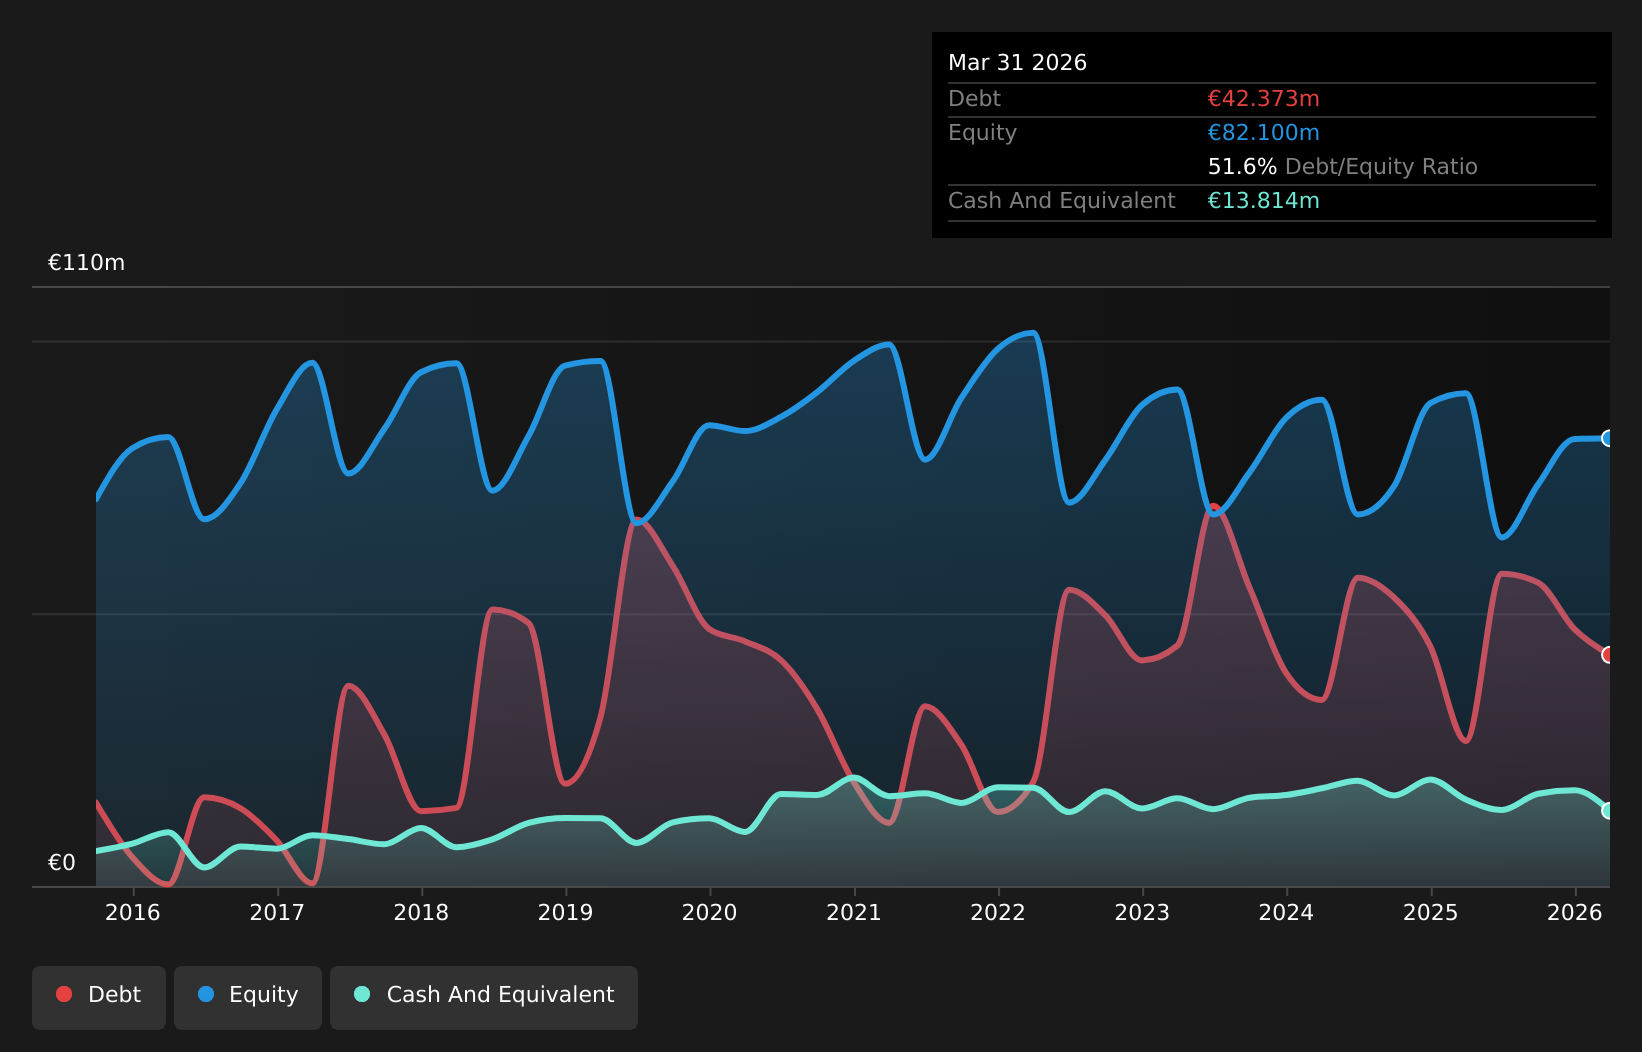Click the 2020 x-axis label

[x=710, y=912]
